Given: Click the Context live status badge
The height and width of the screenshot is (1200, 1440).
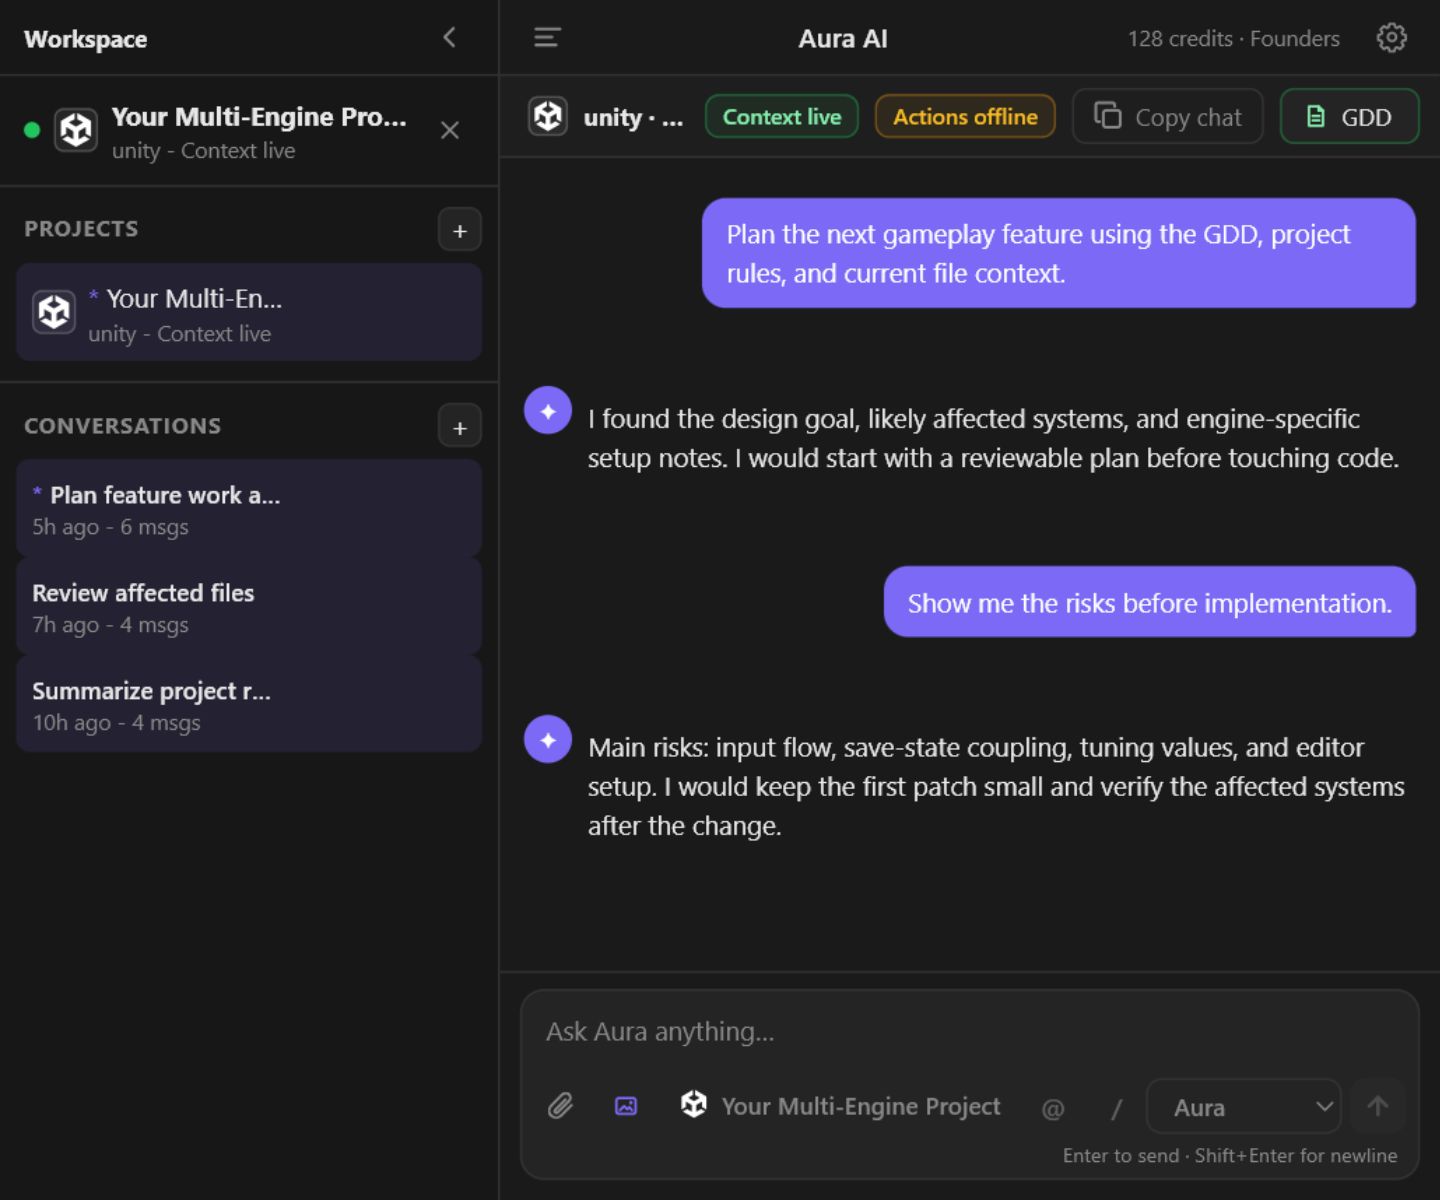Looking at the screenshot, I should click(782, 117).
